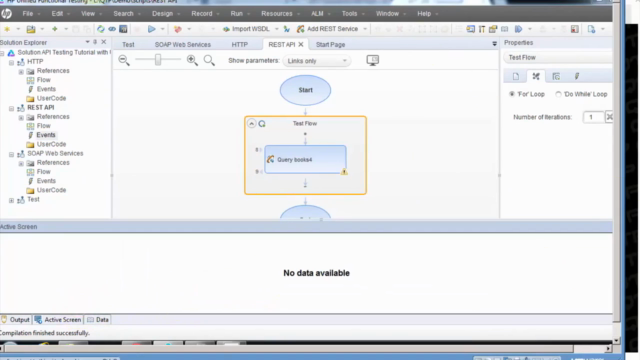Image resolution: width=640 pixels, height=360 pixels.
Task: Click the monitor icon on canvas toolbar
Action: tap(373, 60)
